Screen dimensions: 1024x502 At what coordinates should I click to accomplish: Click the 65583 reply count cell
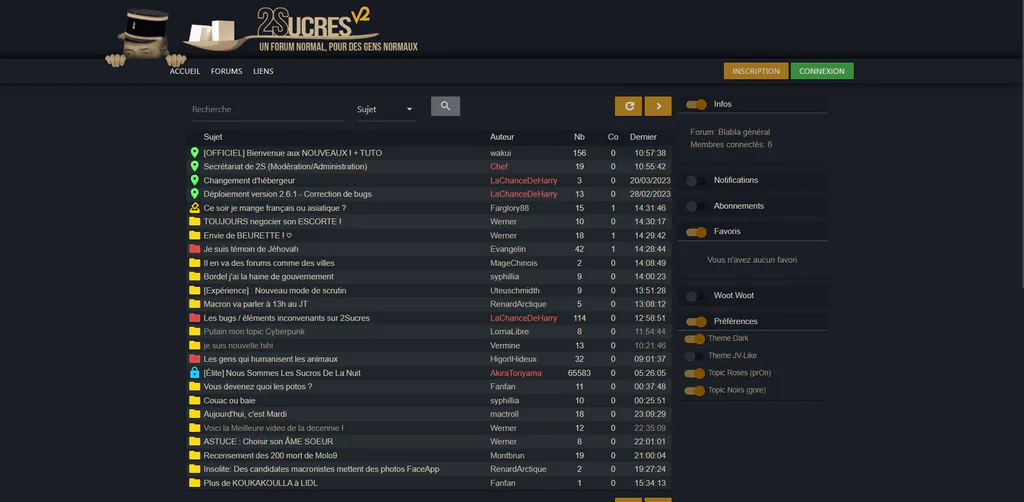pos(579,373)
